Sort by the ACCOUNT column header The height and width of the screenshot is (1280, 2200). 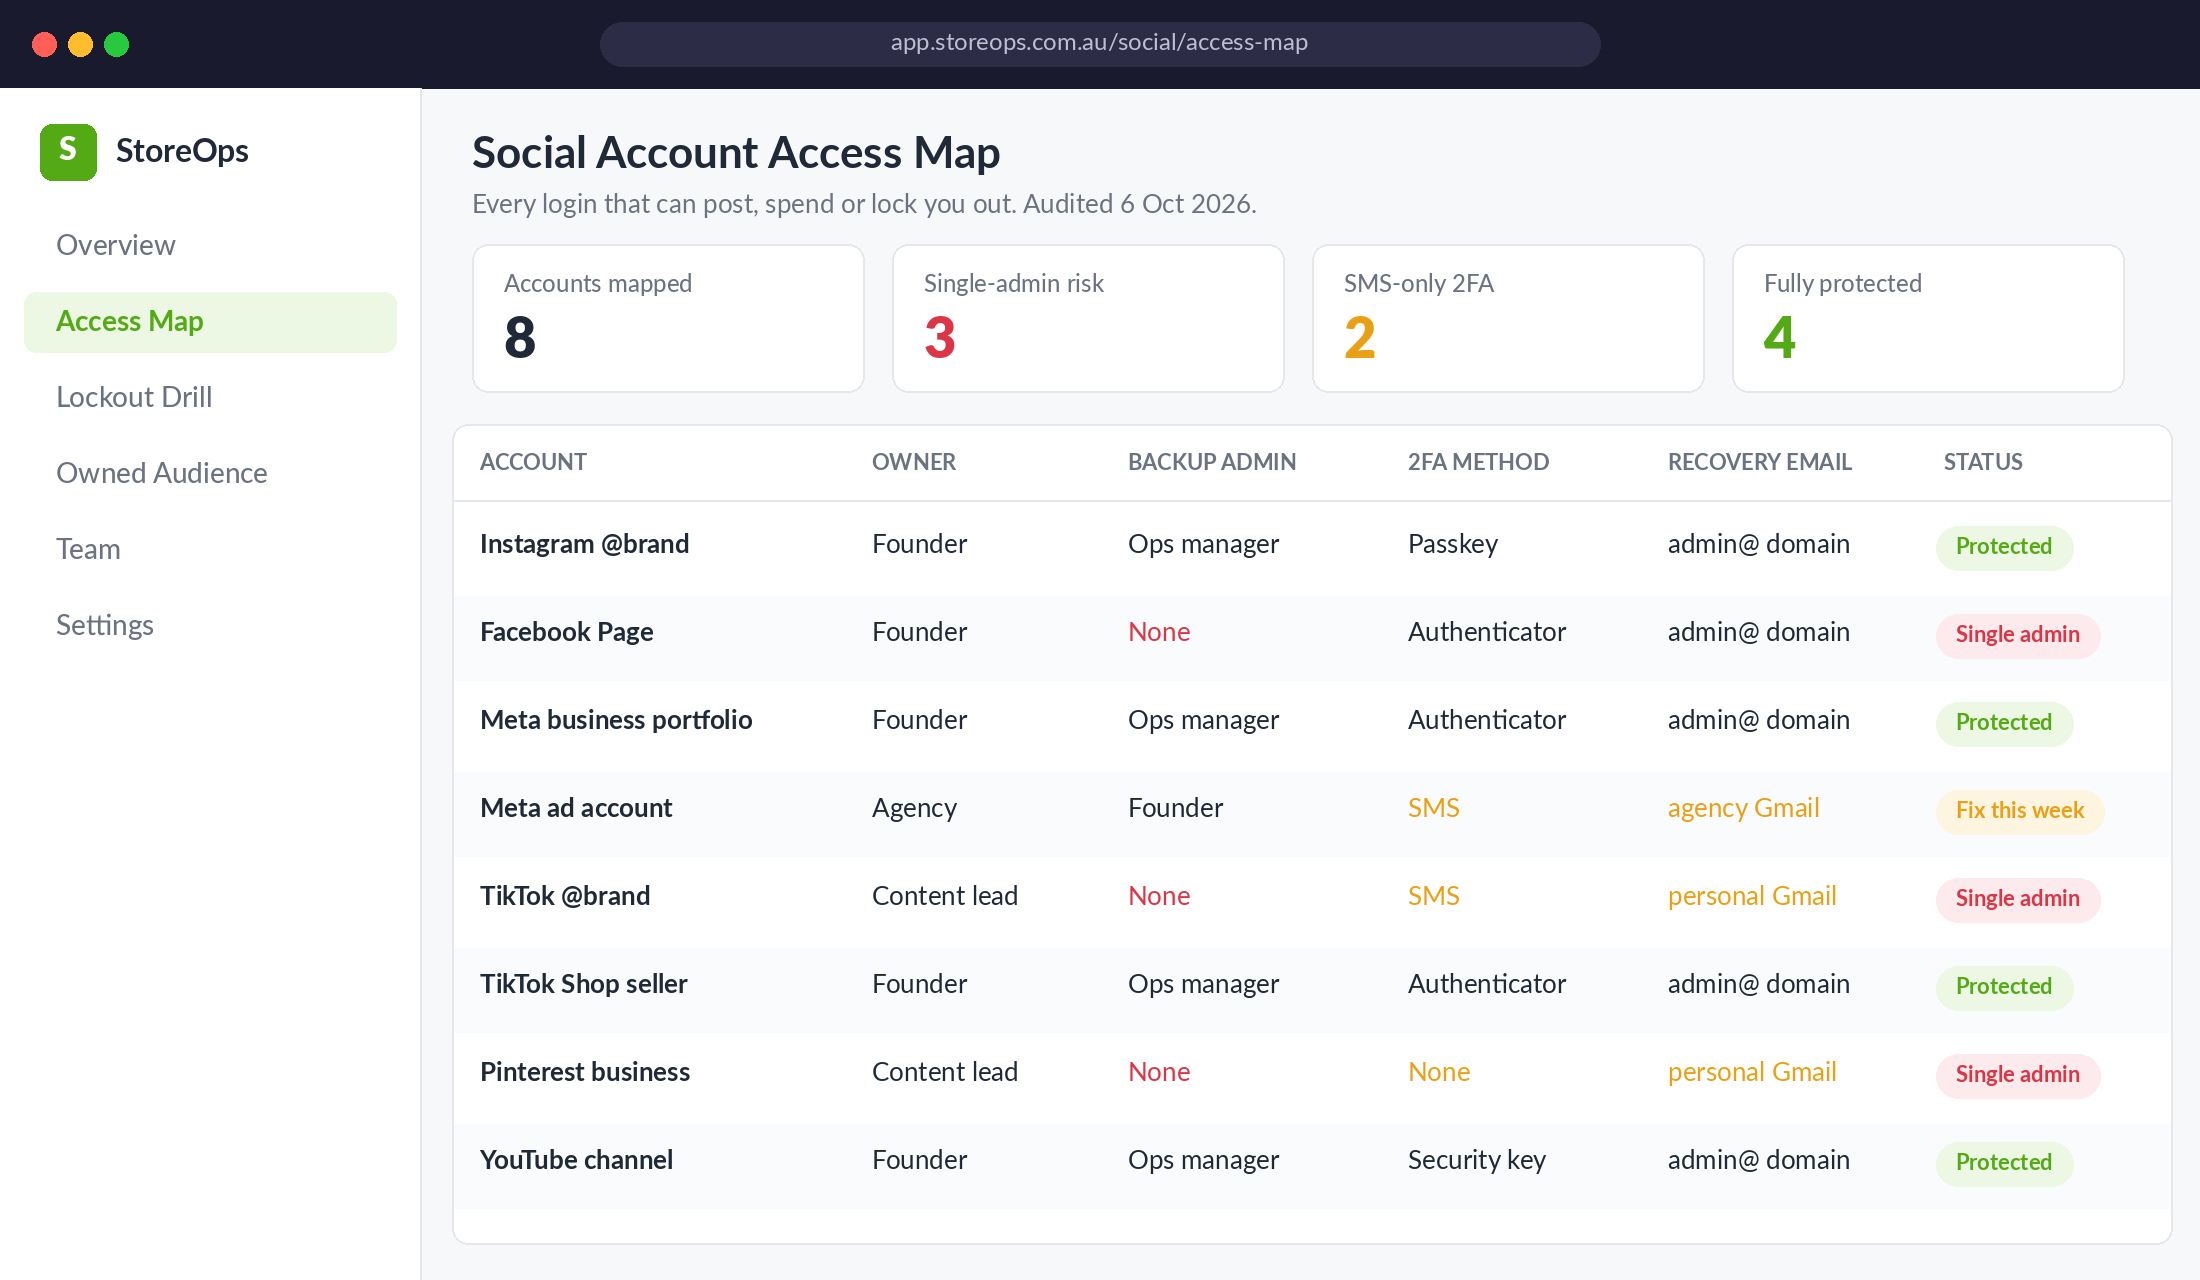pyautogui.click(x=533, y=462)
